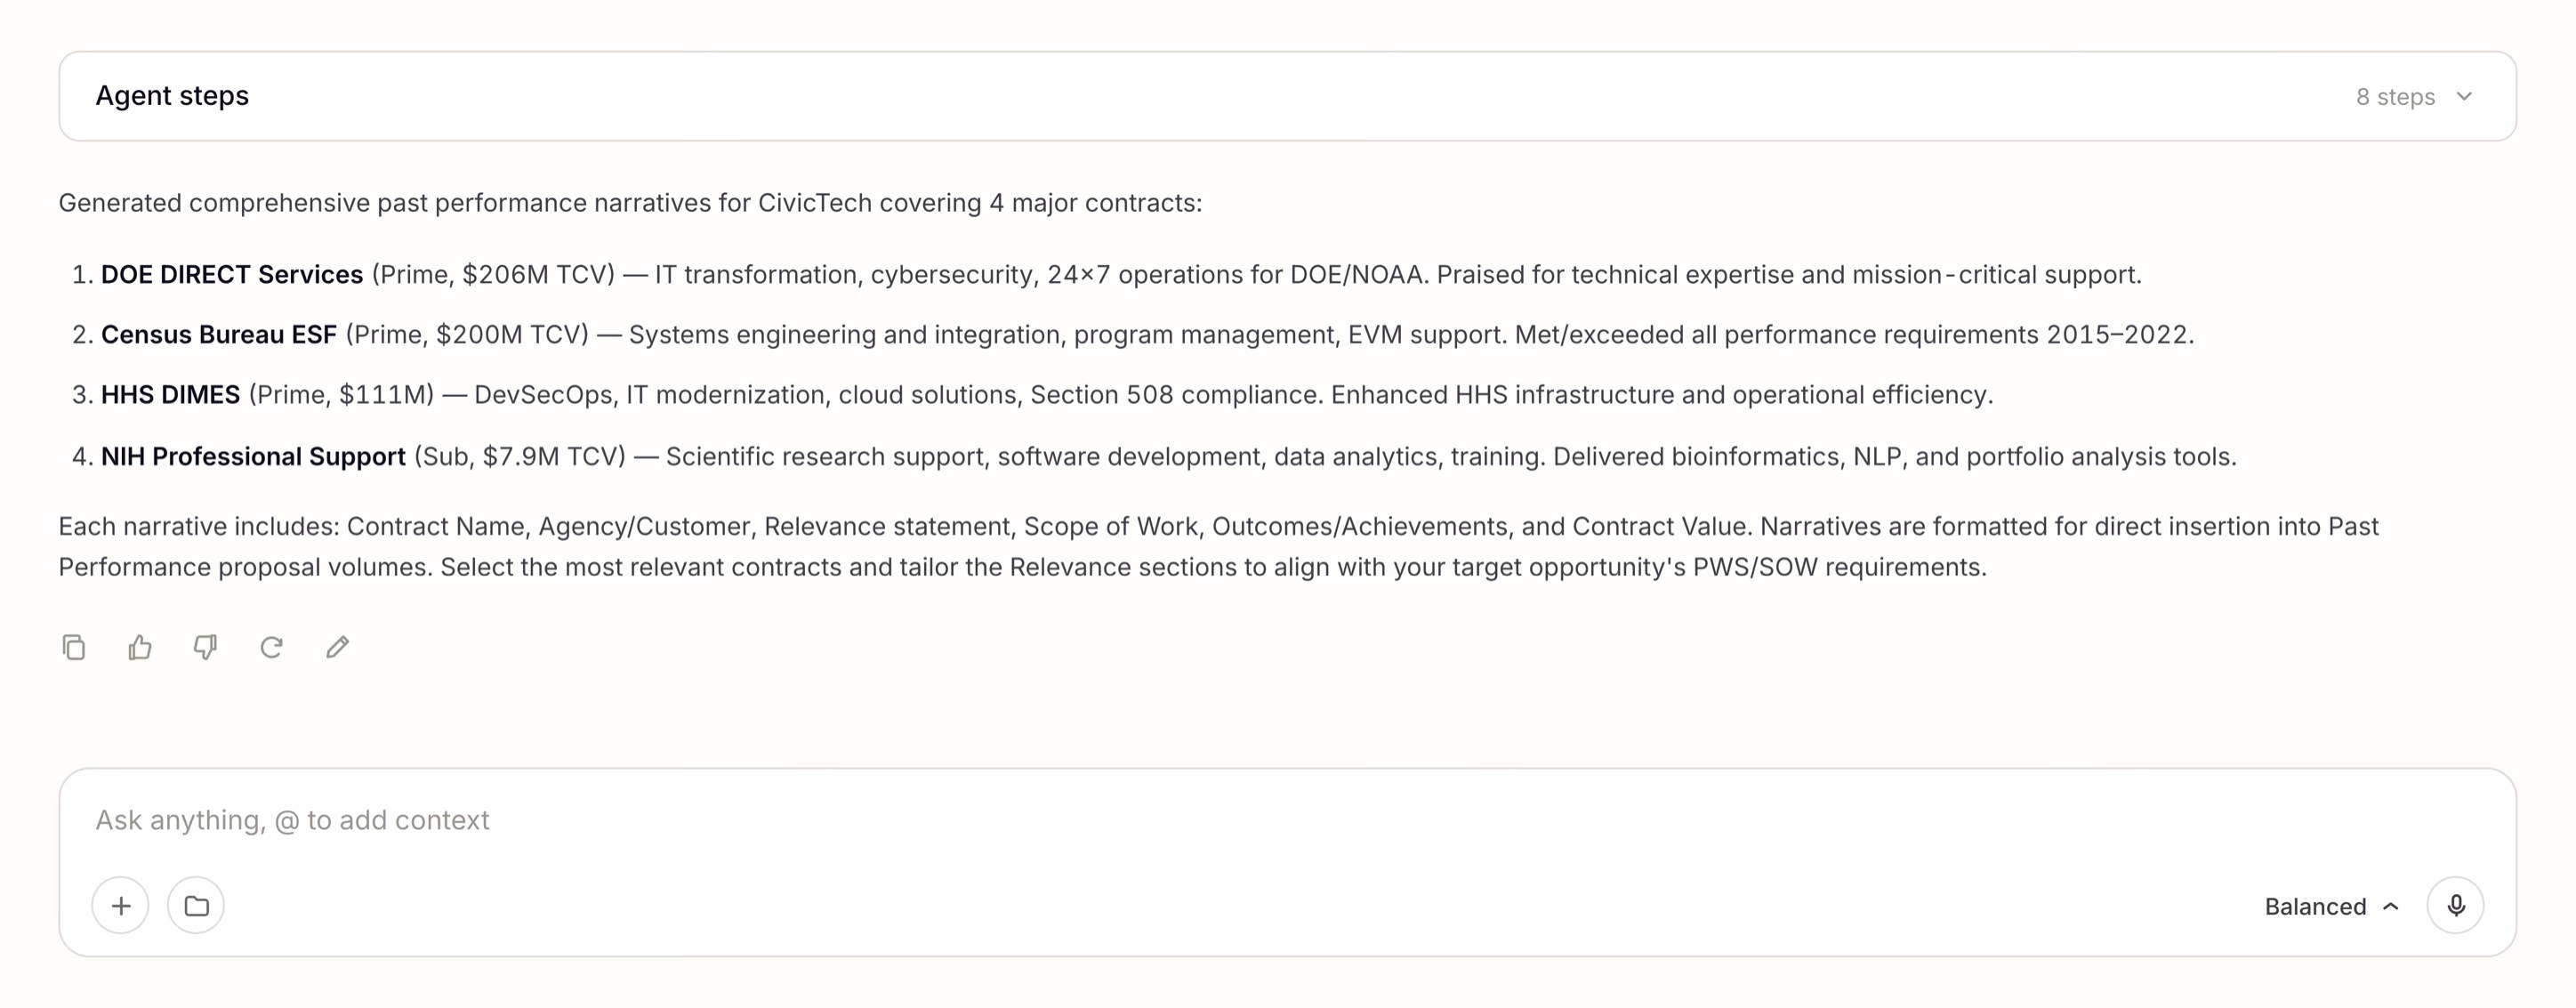Click the Balanced dropdown's caret arrow
Screen dimensions: 2576x1008
2391,907
